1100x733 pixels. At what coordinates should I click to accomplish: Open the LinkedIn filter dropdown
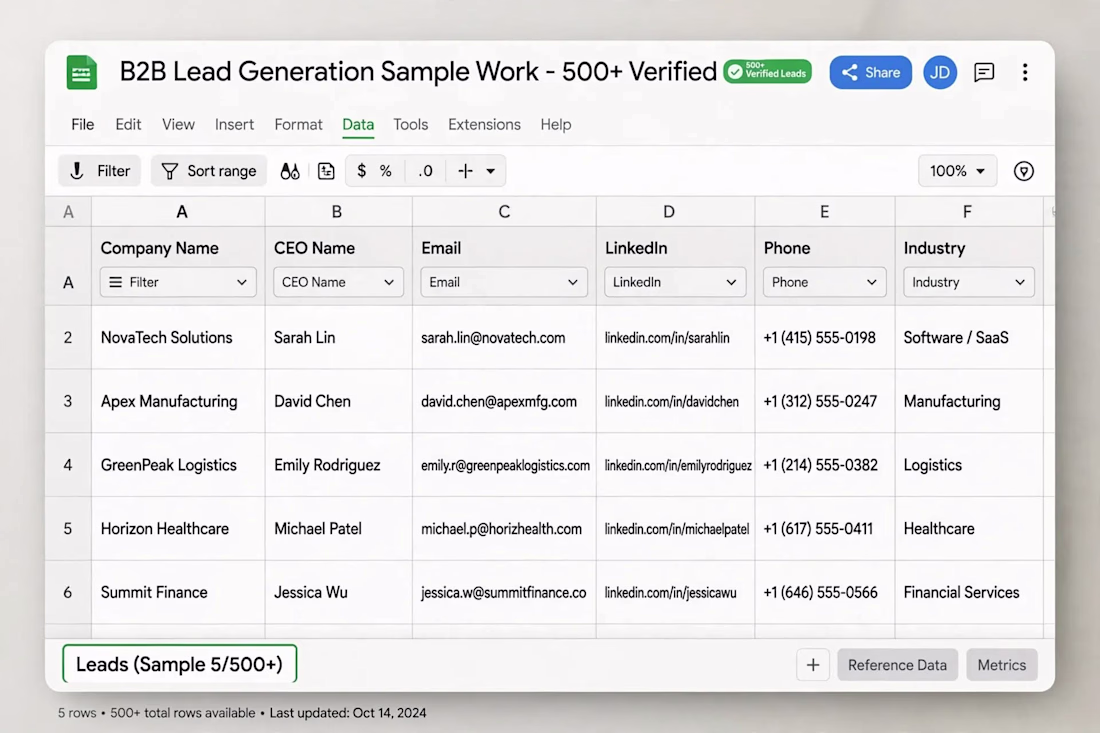click(x=675, y=282)
